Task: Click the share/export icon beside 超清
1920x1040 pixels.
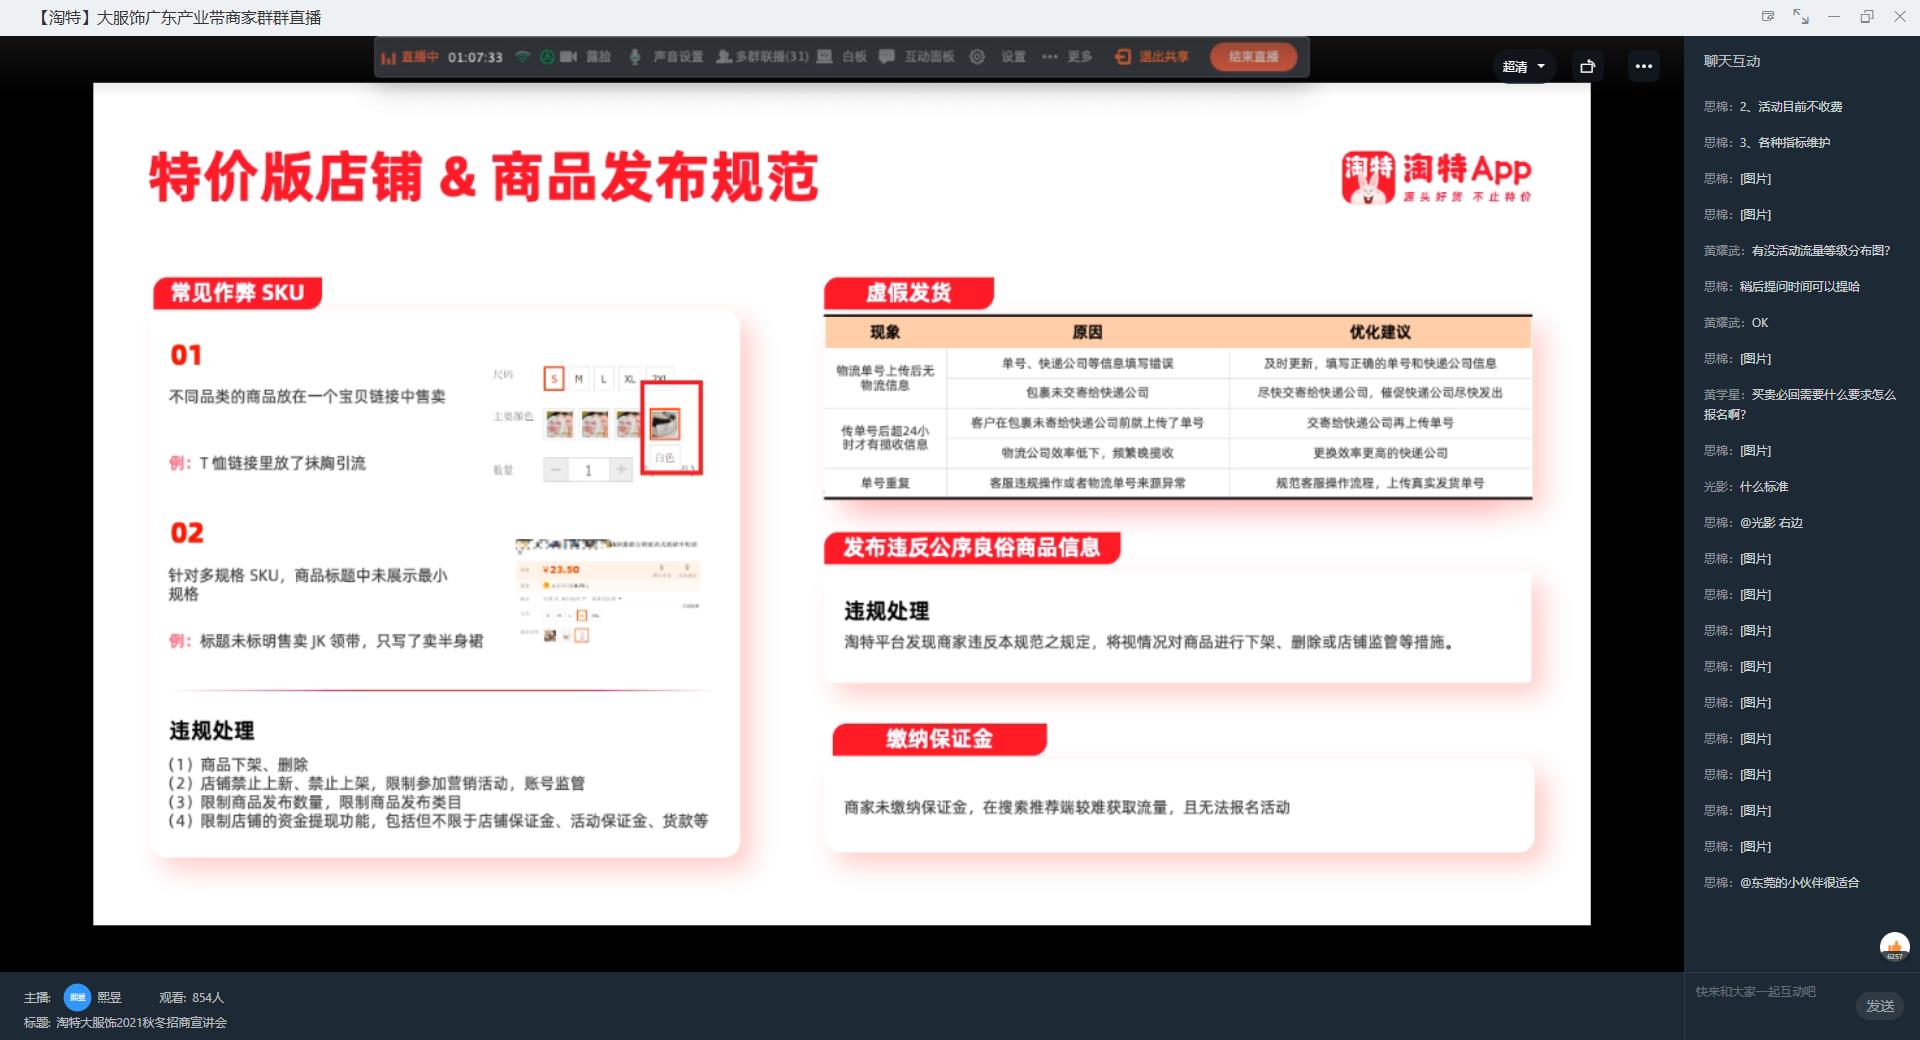Action: coord(1587,66)
